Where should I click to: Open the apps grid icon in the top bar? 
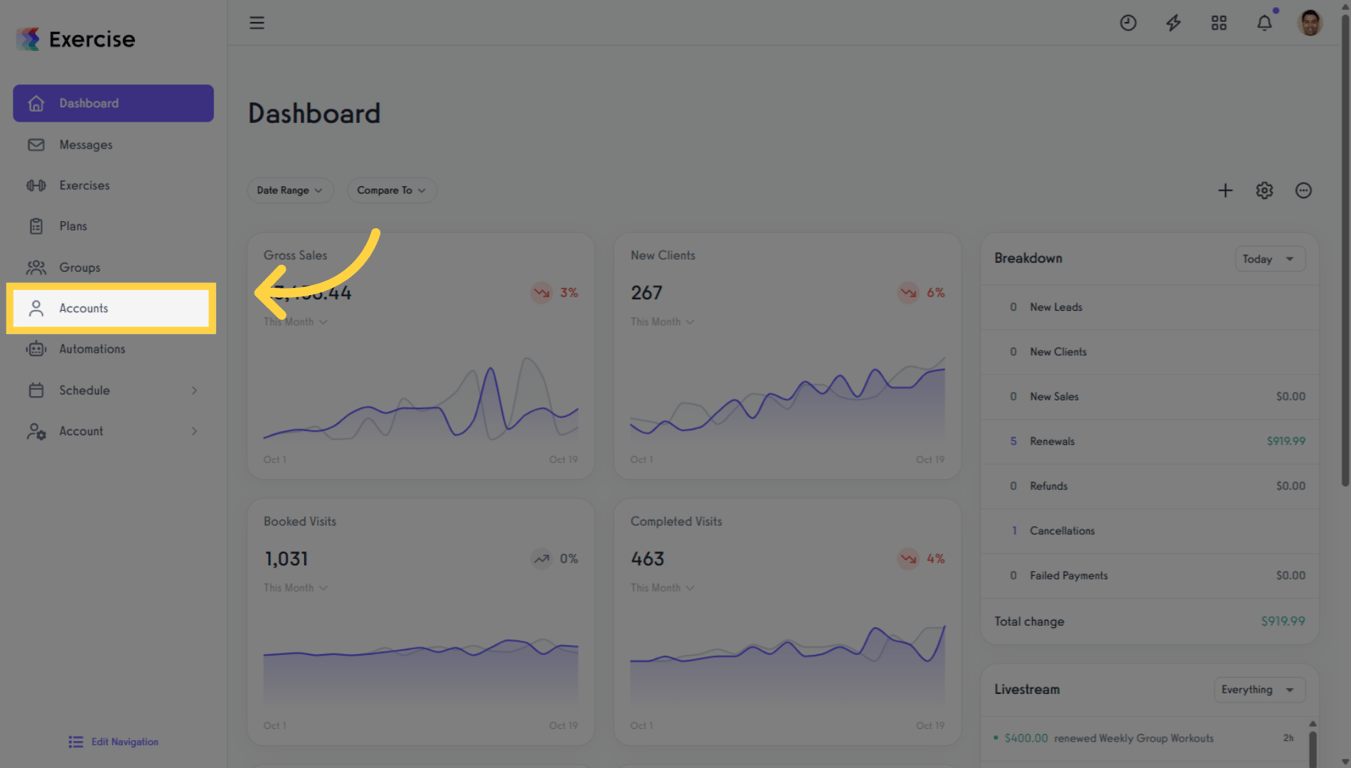click(x=1218, y=22)
